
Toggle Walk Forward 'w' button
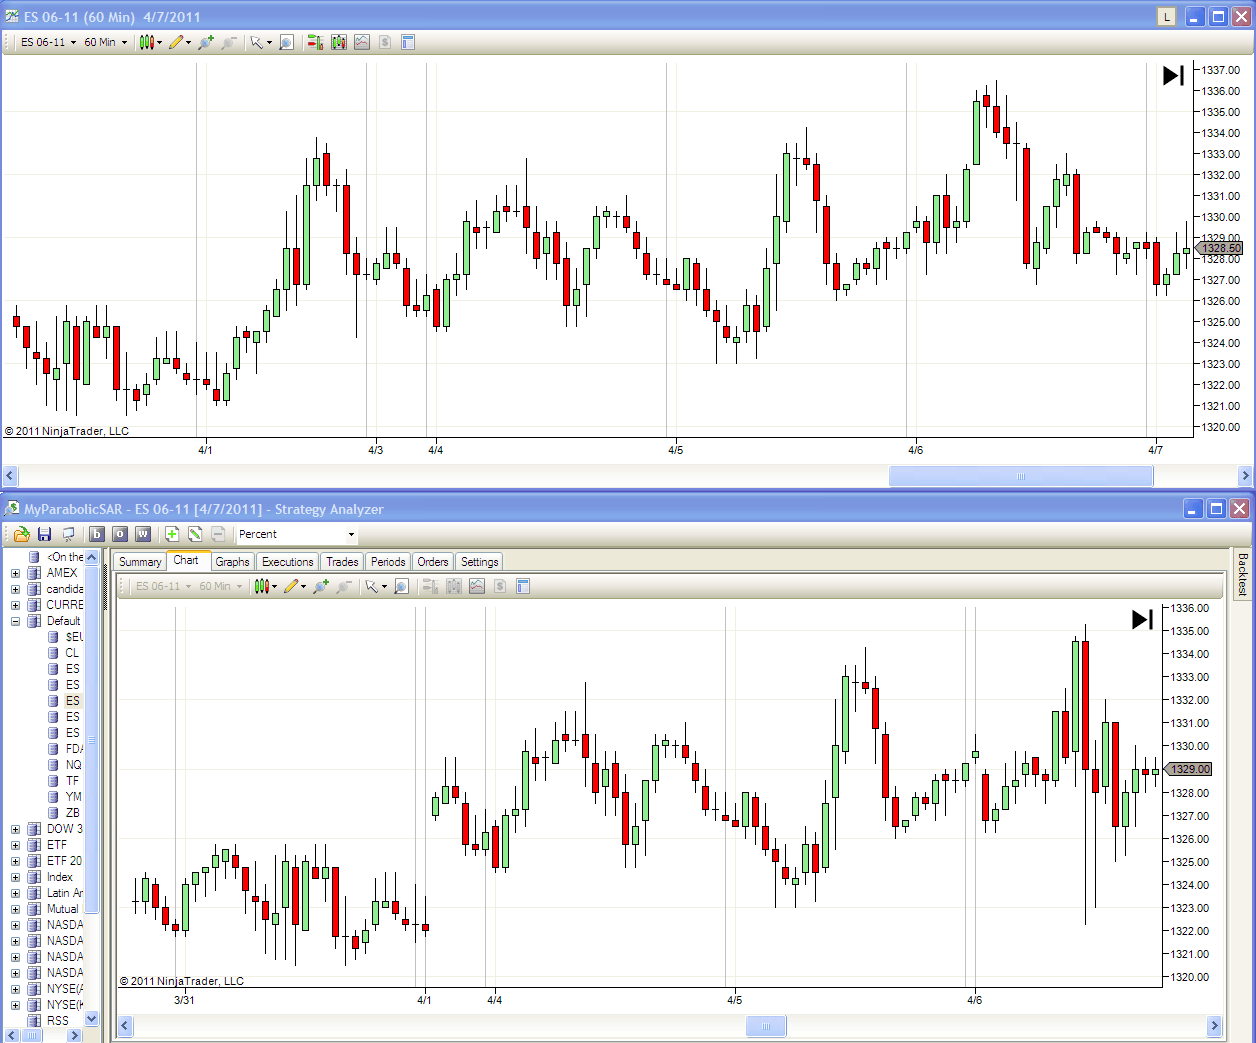[x=143, y=534]
